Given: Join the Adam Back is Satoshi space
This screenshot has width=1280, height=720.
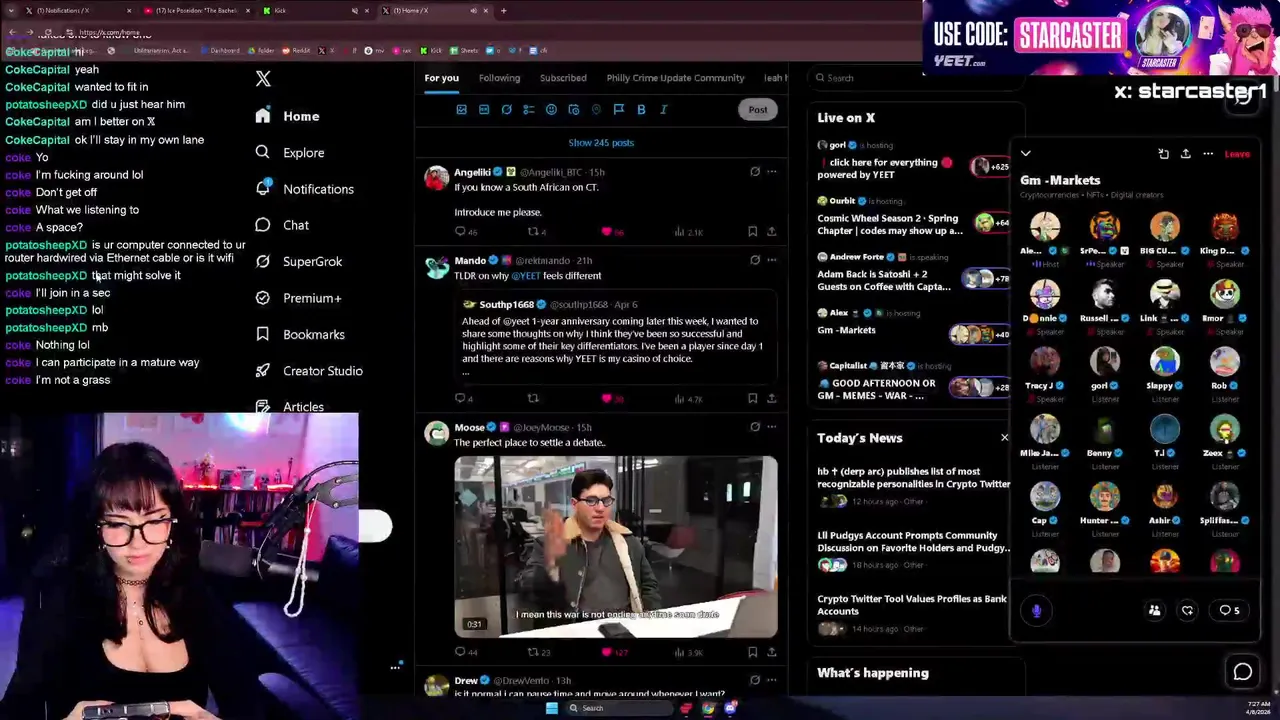Looking at the screenshot, I should 913,274.
